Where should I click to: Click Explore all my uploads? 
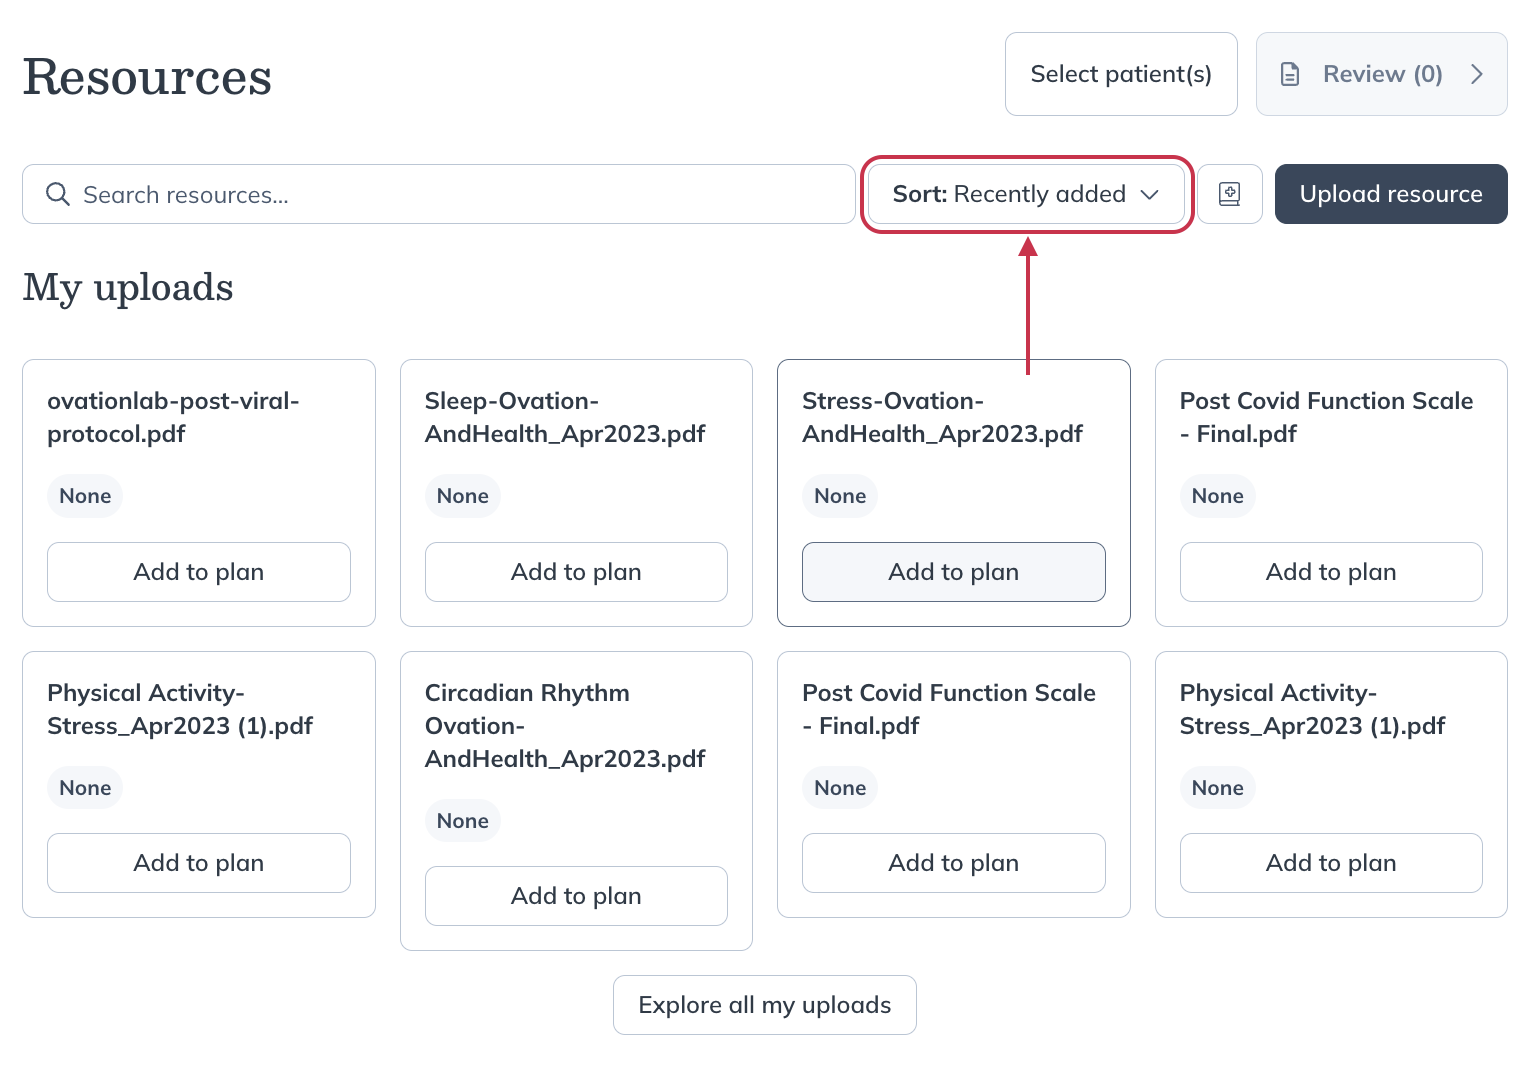(x=764, y=1005)
